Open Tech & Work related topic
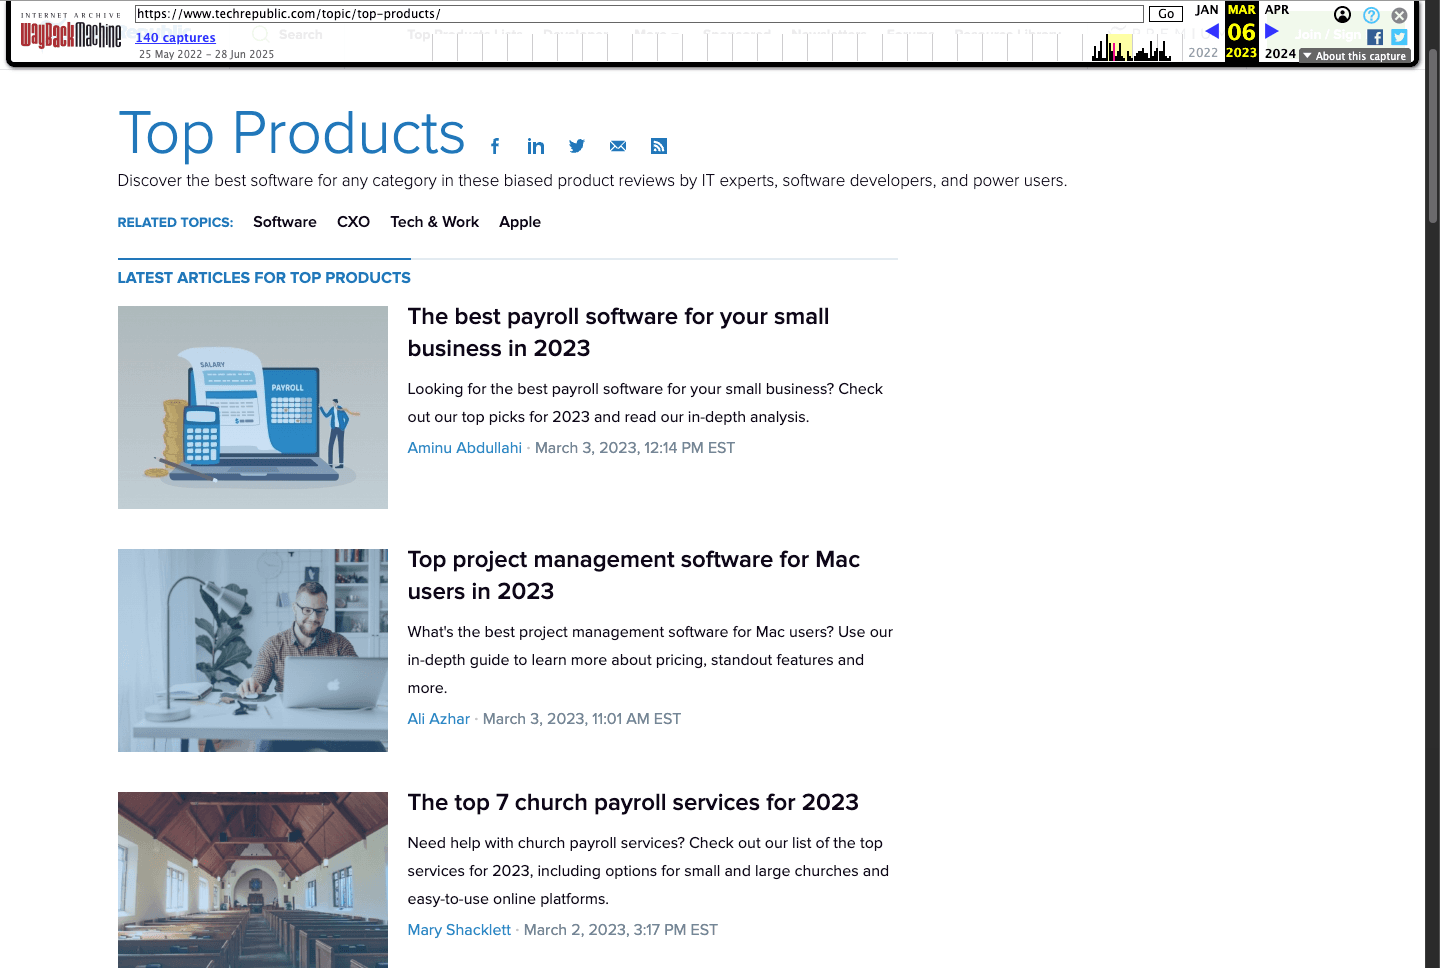The height and width of the screenshot is (968, 1440). [x=435, y=222]
